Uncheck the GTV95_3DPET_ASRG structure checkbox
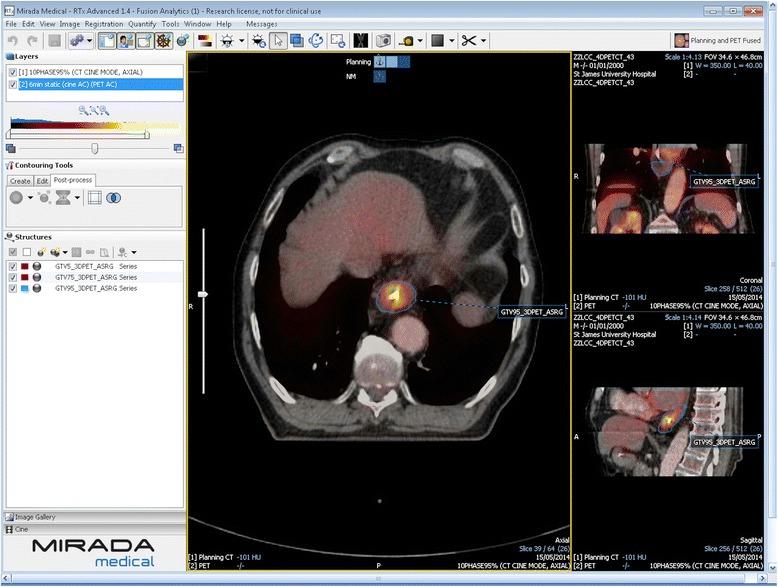 pyautogui.click(x=13, y=288)
